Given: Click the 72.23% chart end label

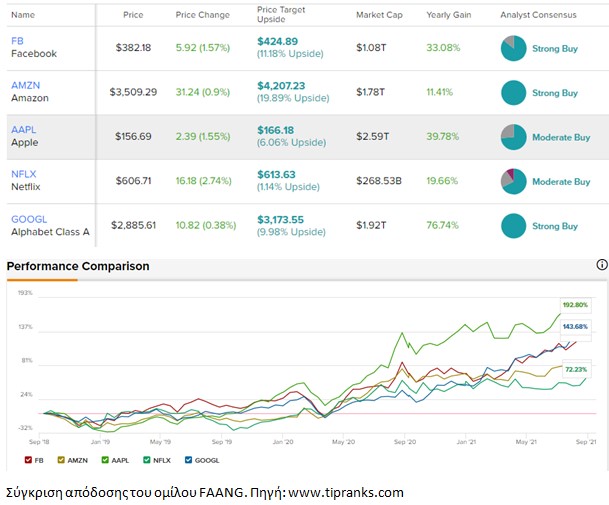Looking at the screenshot, I should [x=576, y=369].
